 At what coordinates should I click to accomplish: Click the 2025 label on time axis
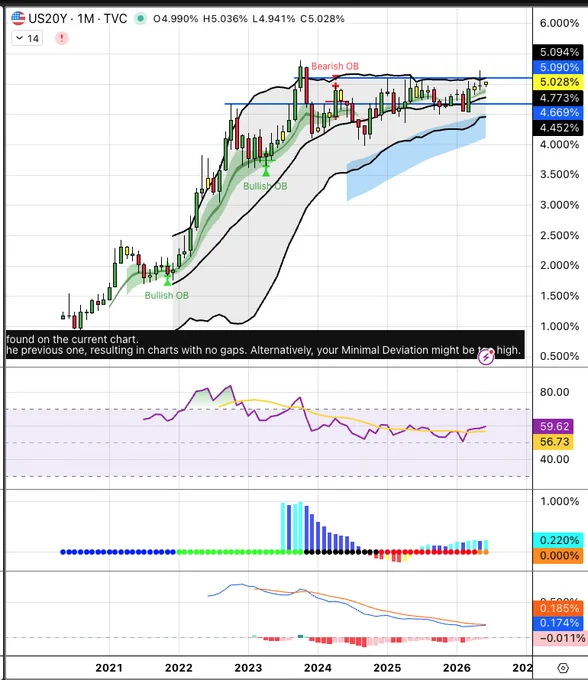(387, 668)
